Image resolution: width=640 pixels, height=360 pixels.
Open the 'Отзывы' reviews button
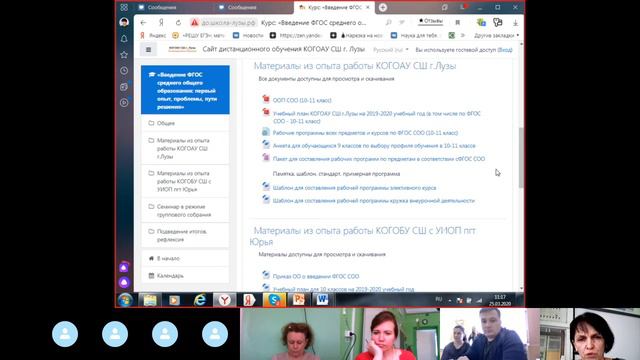click(x=431, y=21)
